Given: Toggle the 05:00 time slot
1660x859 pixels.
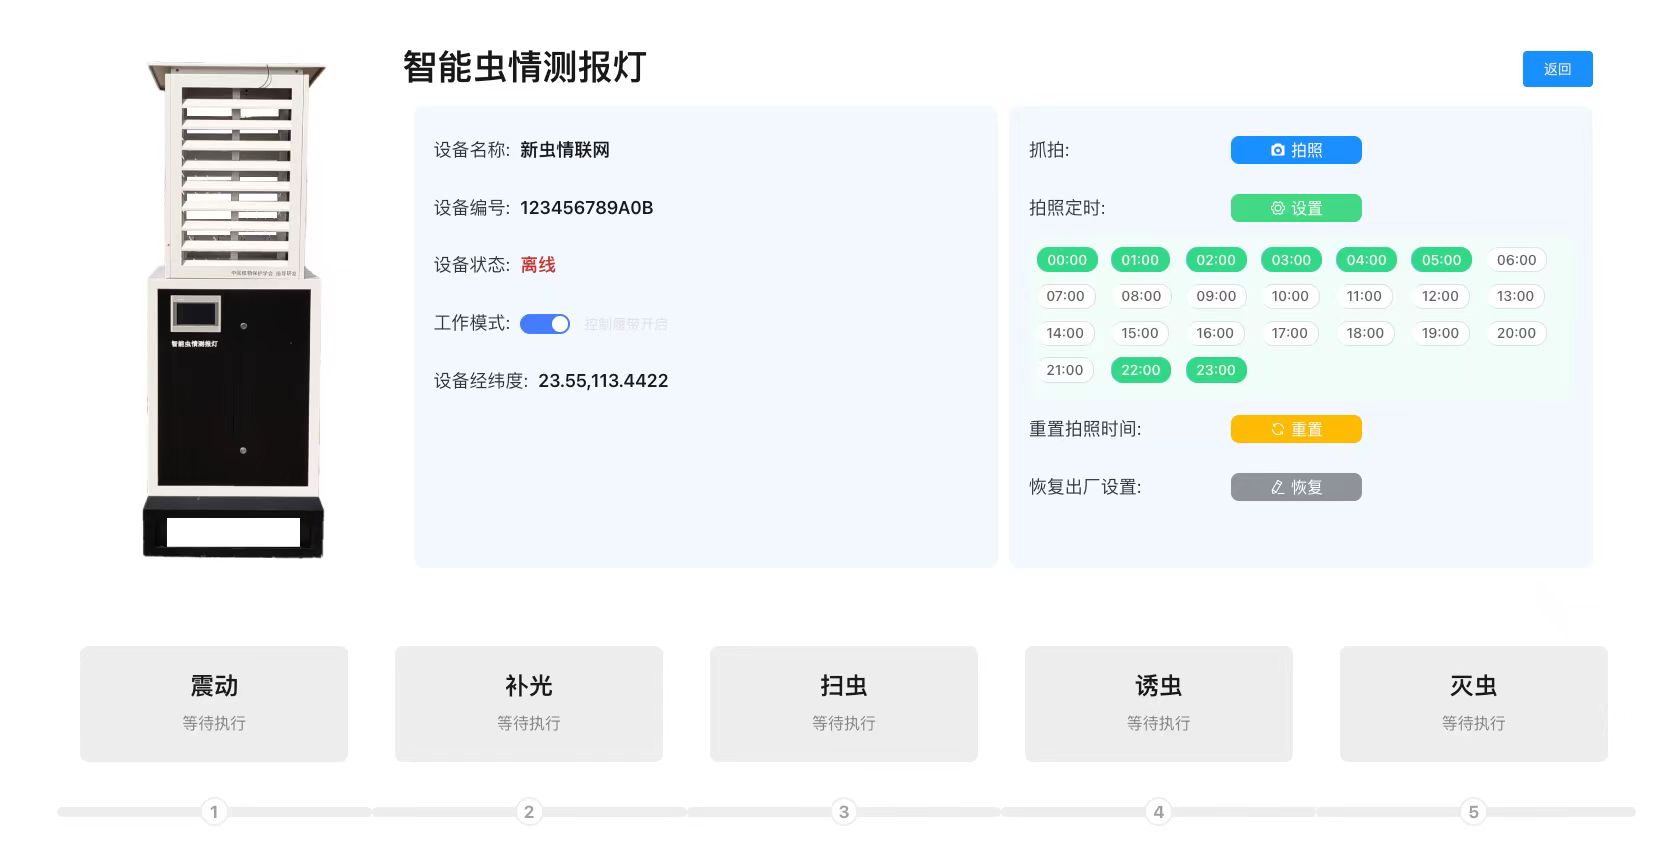Looking at the screenshot, I should [1441, 260].
